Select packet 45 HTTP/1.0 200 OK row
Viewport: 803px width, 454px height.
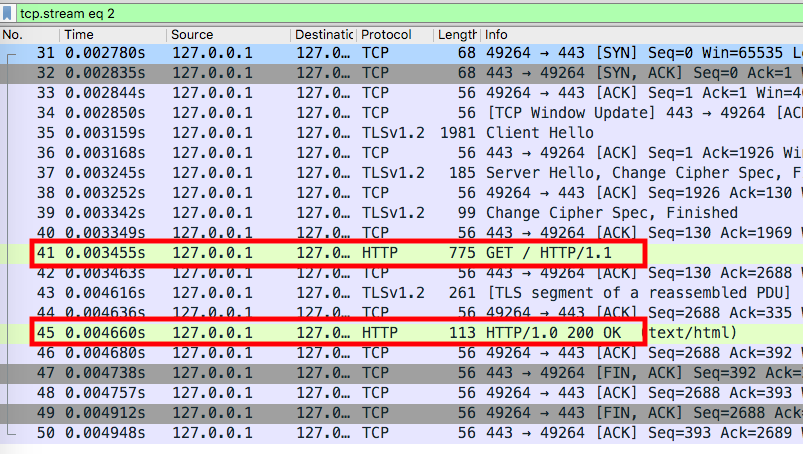[402, 333]
